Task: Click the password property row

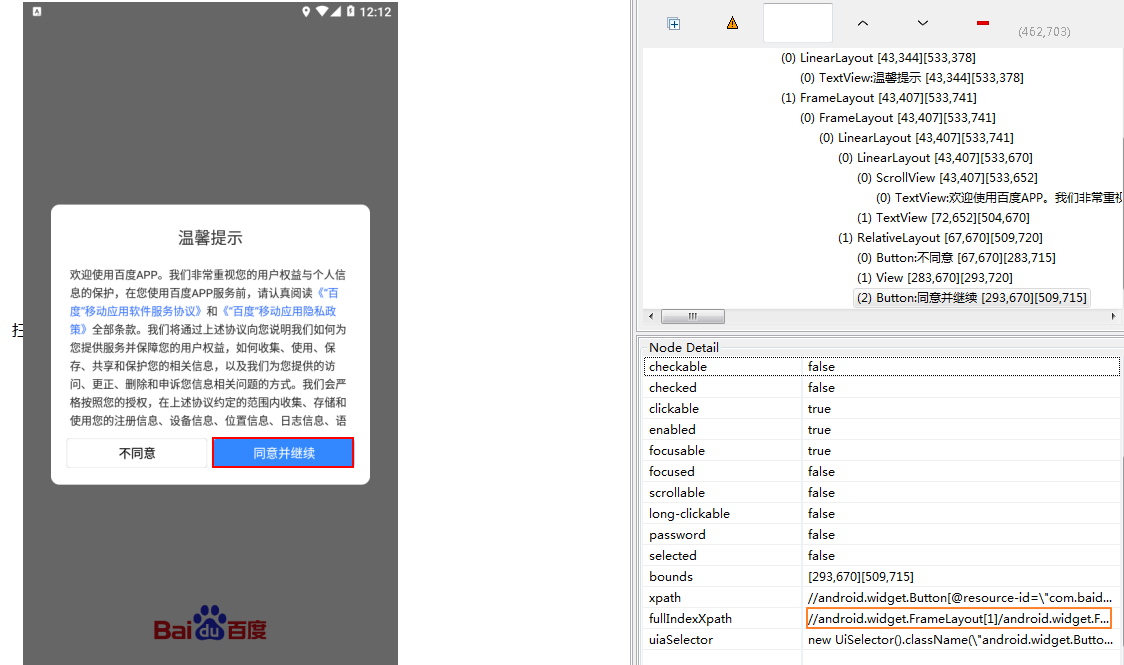Action: pos(882,535)
